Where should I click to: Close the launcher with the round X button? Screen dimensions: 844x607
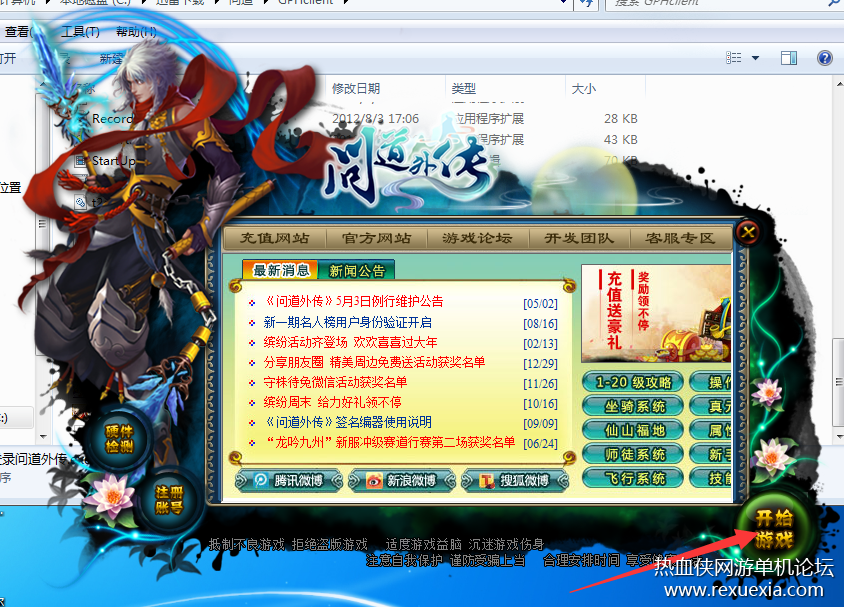click(748, 232)
